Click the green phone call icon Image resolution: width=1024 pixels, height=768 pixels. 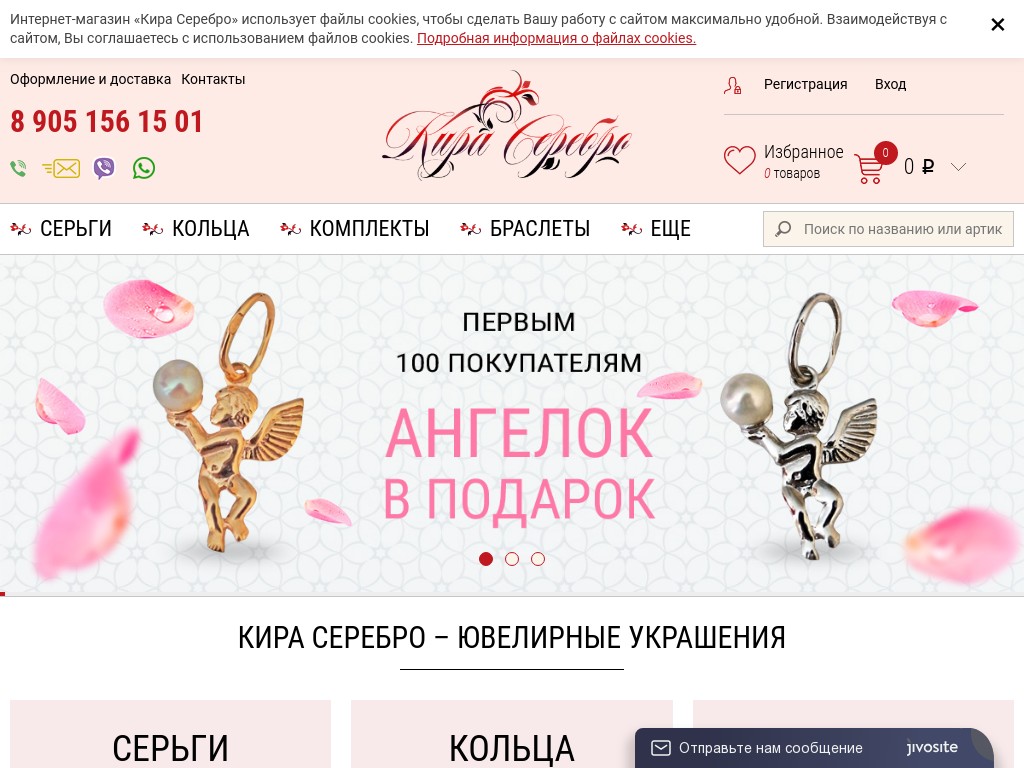point(18,168)
